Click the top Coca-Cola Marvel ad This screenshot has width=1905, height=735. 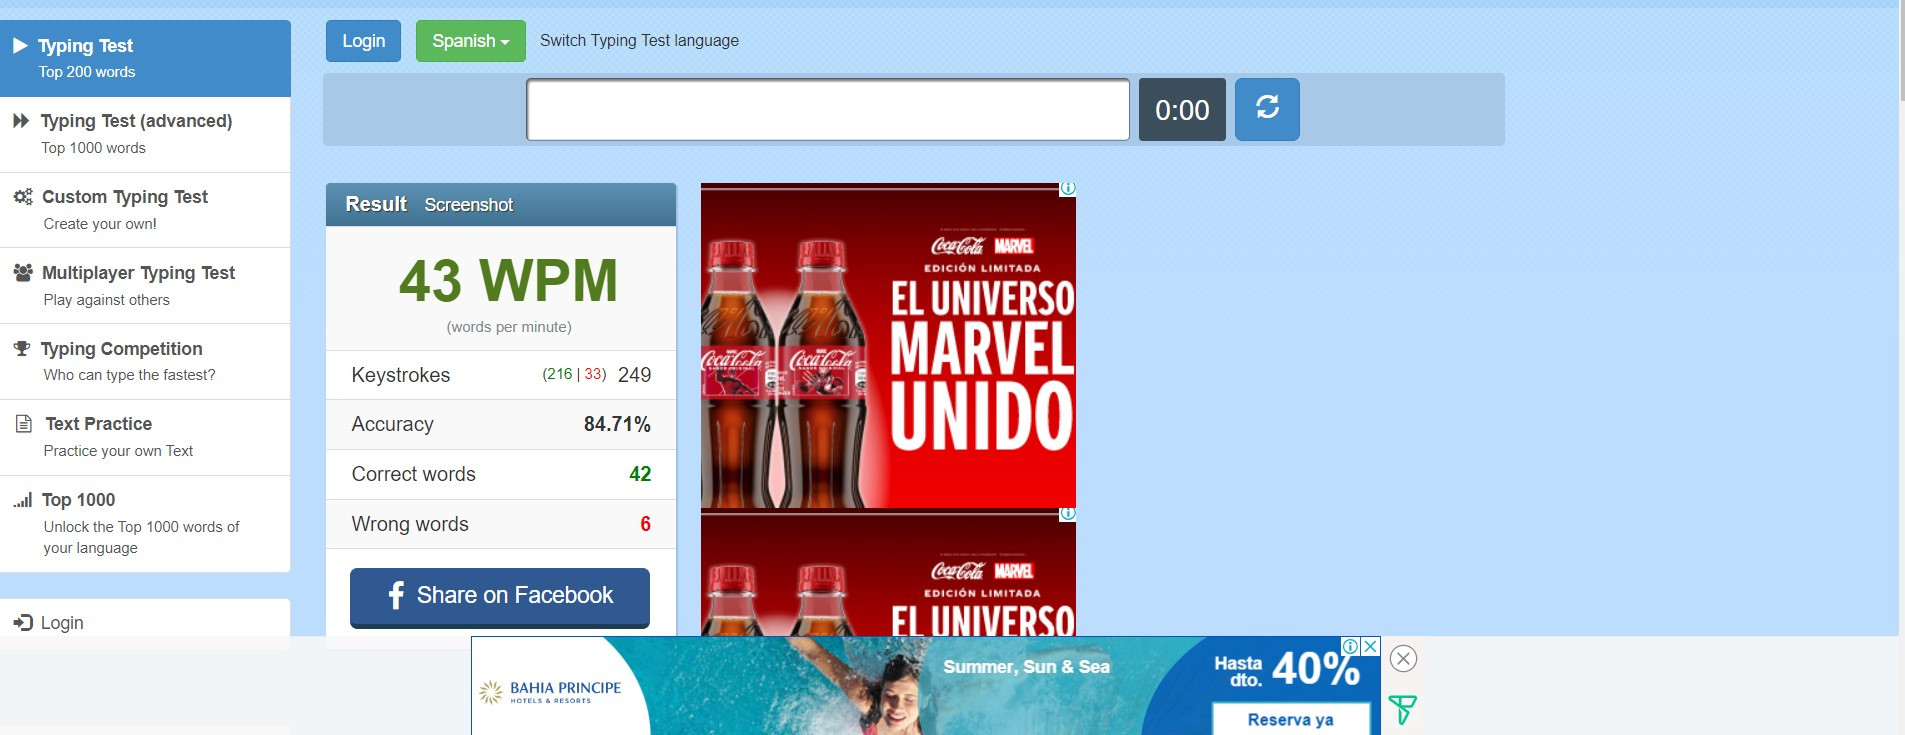pyautogui.click(x=888, y=345)
